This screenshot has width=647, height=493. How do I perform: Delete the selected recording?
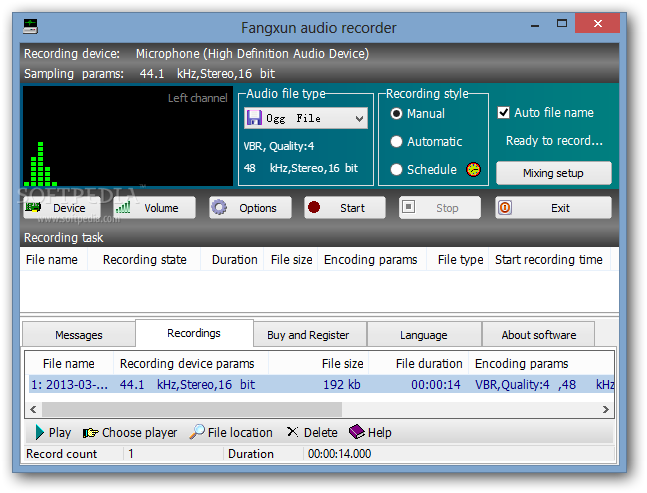click(x=312, y=432)
